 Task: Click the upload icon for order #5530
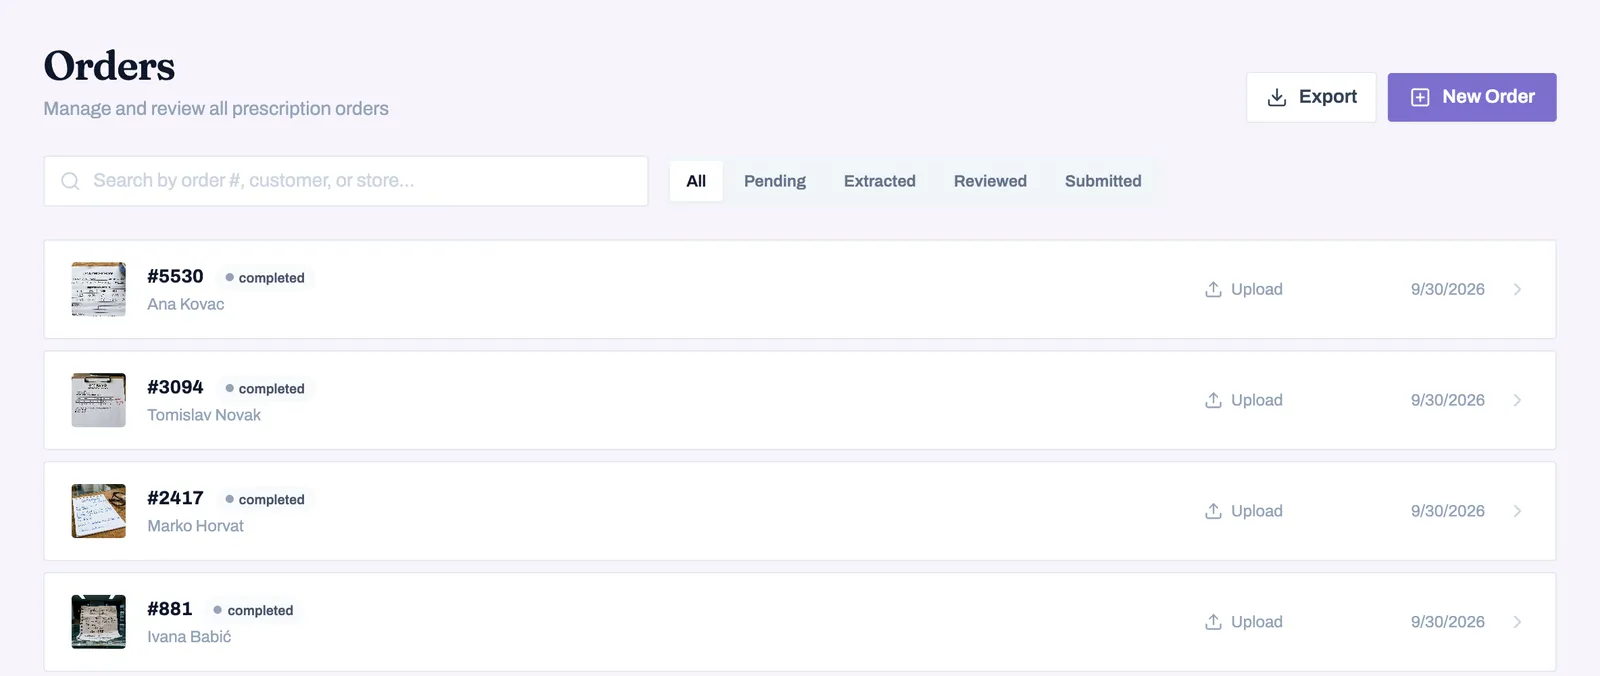(1213, 289)
